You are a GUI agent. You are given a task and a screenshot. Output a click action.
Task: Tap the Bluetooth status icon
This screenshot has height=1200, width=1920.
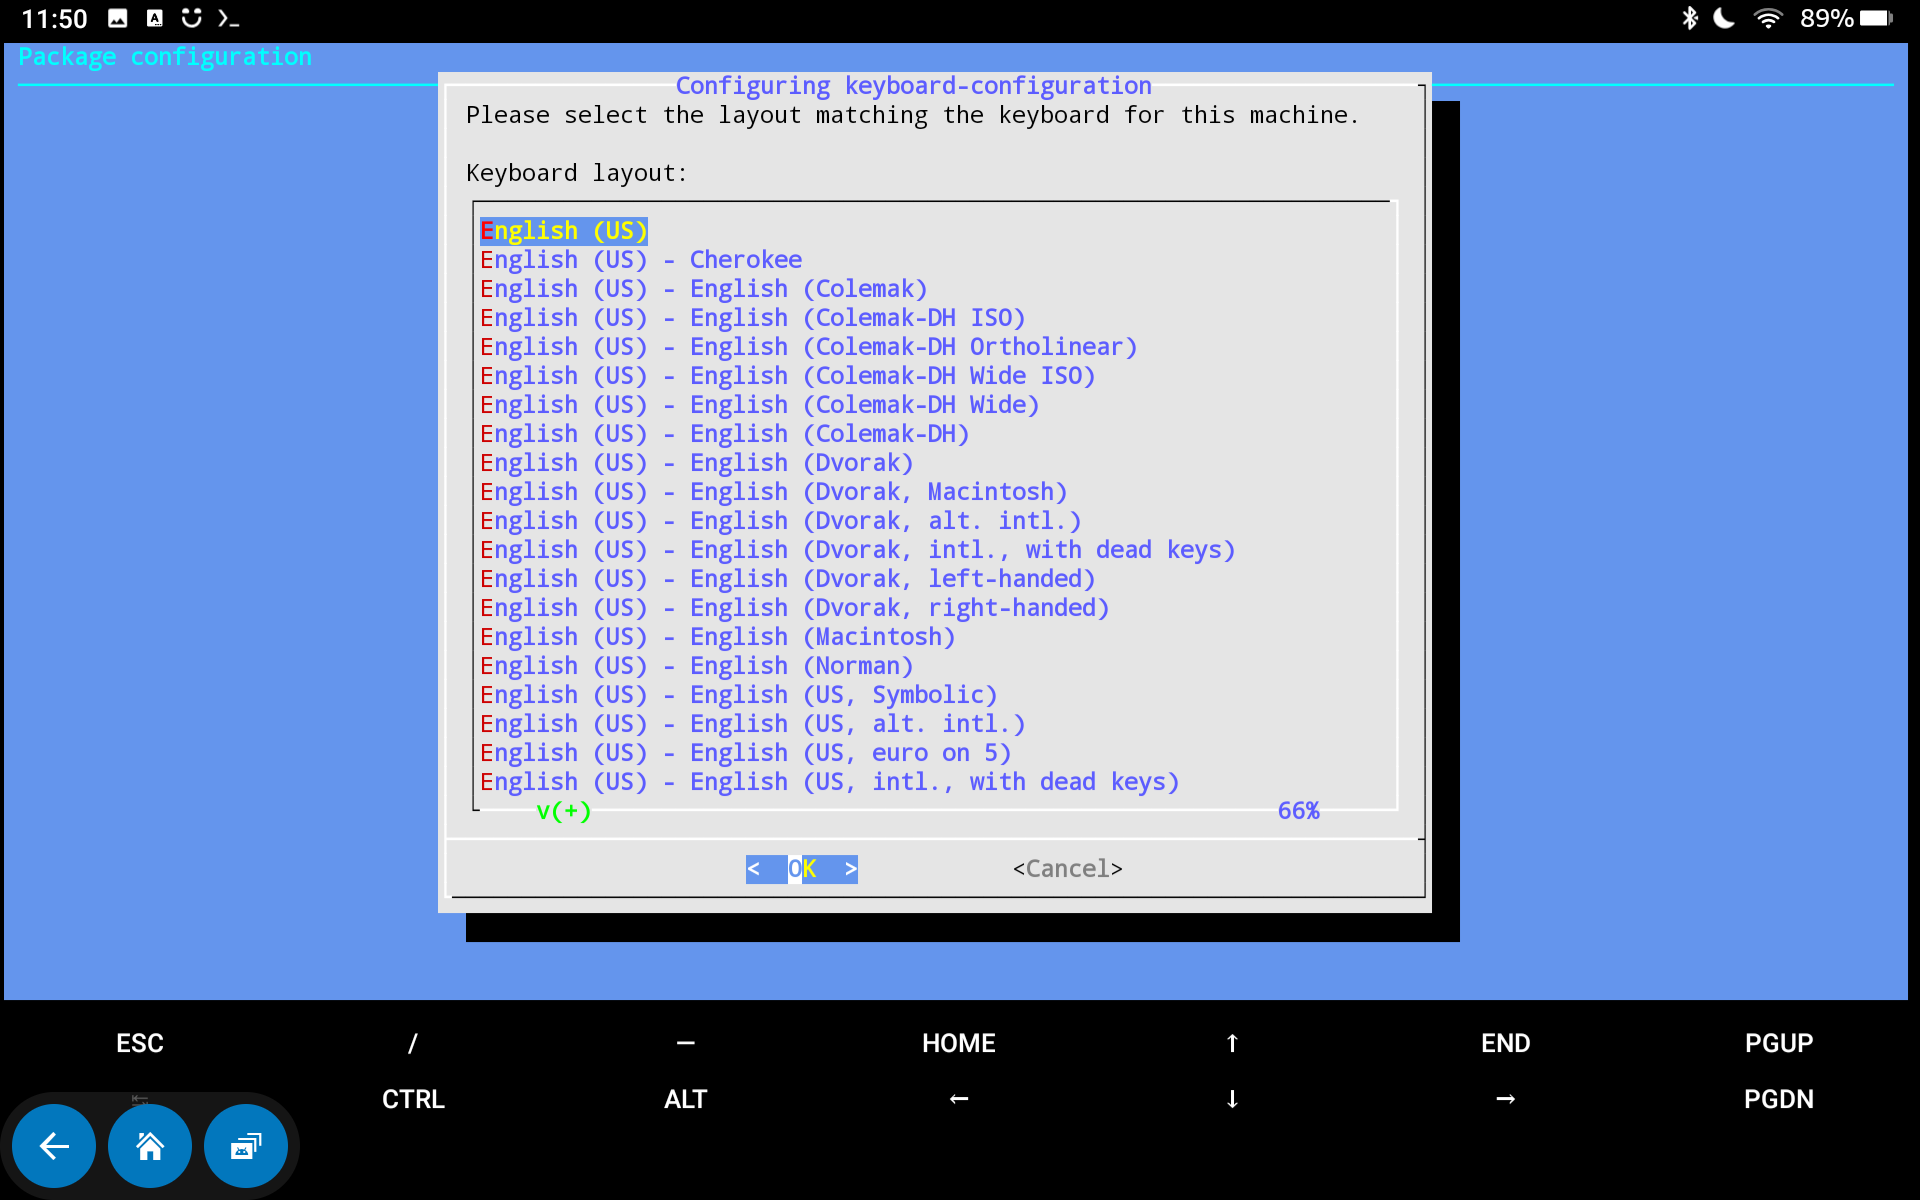(1689, 18)
